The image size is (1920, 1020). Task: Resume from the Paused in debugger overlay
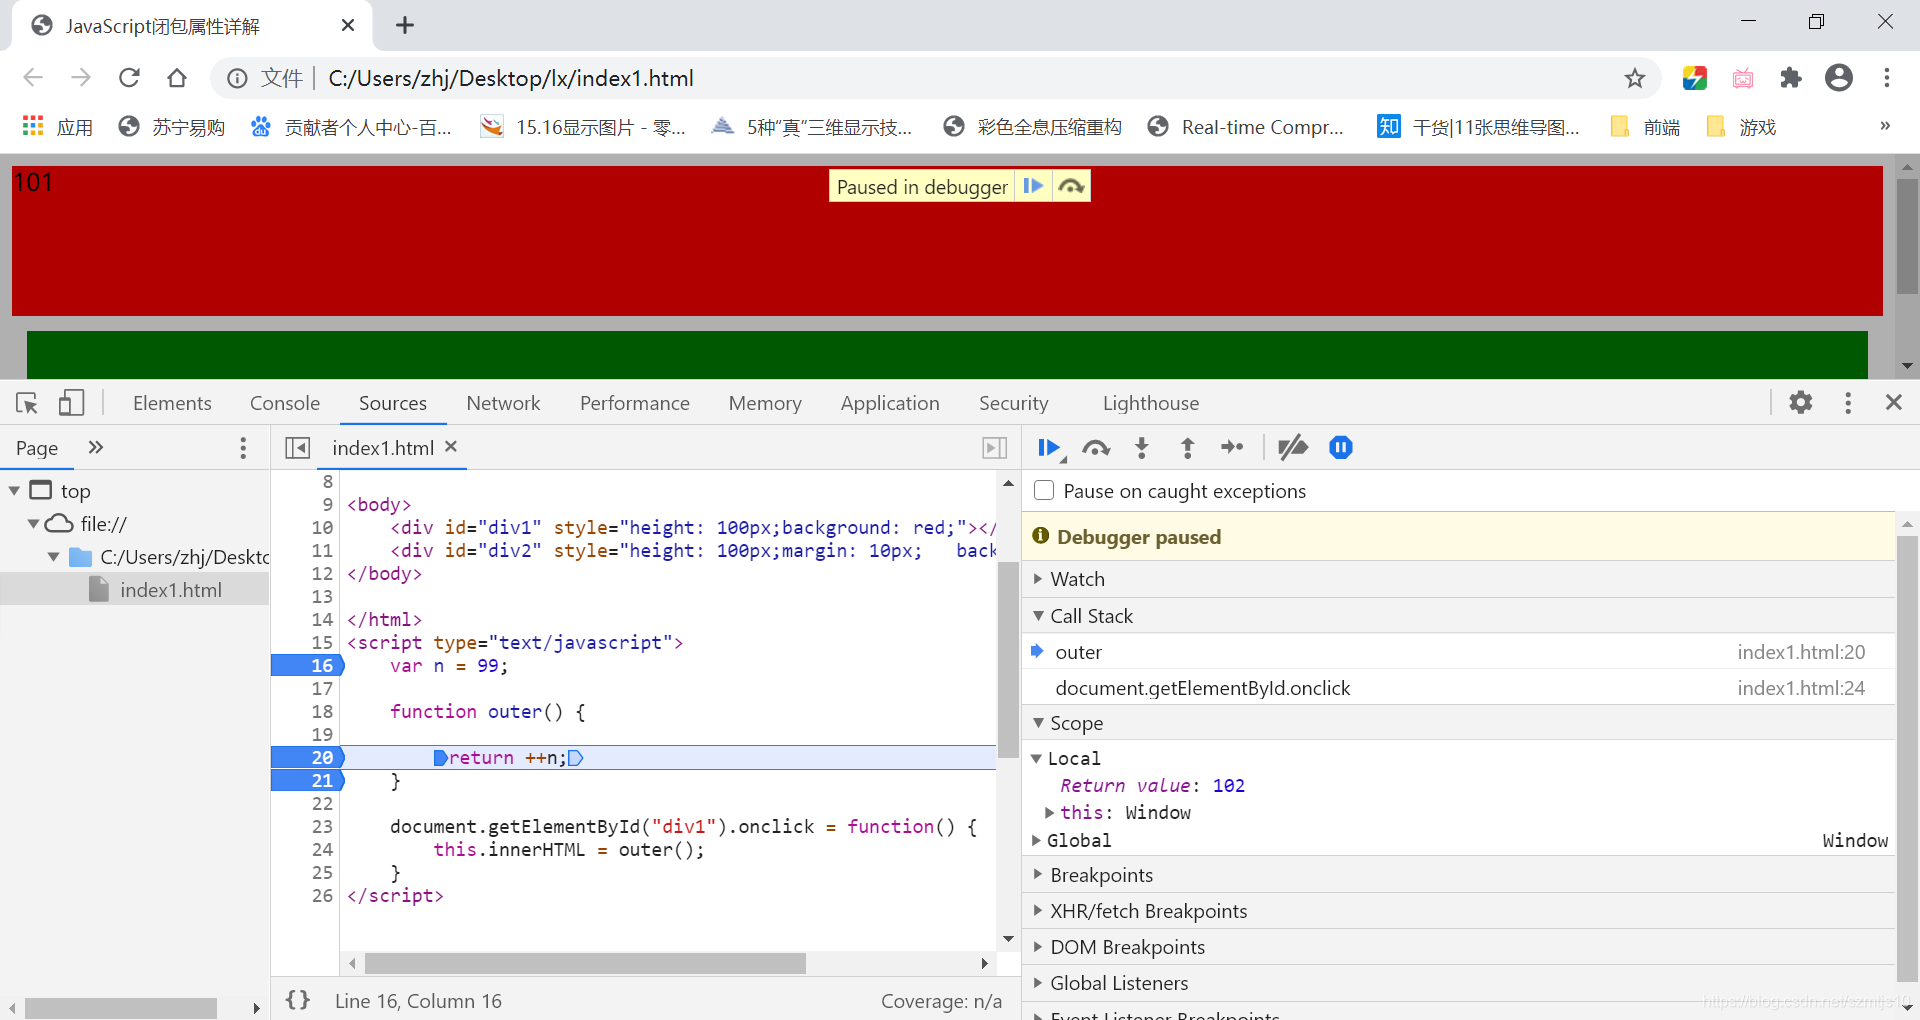(1033, 186)
